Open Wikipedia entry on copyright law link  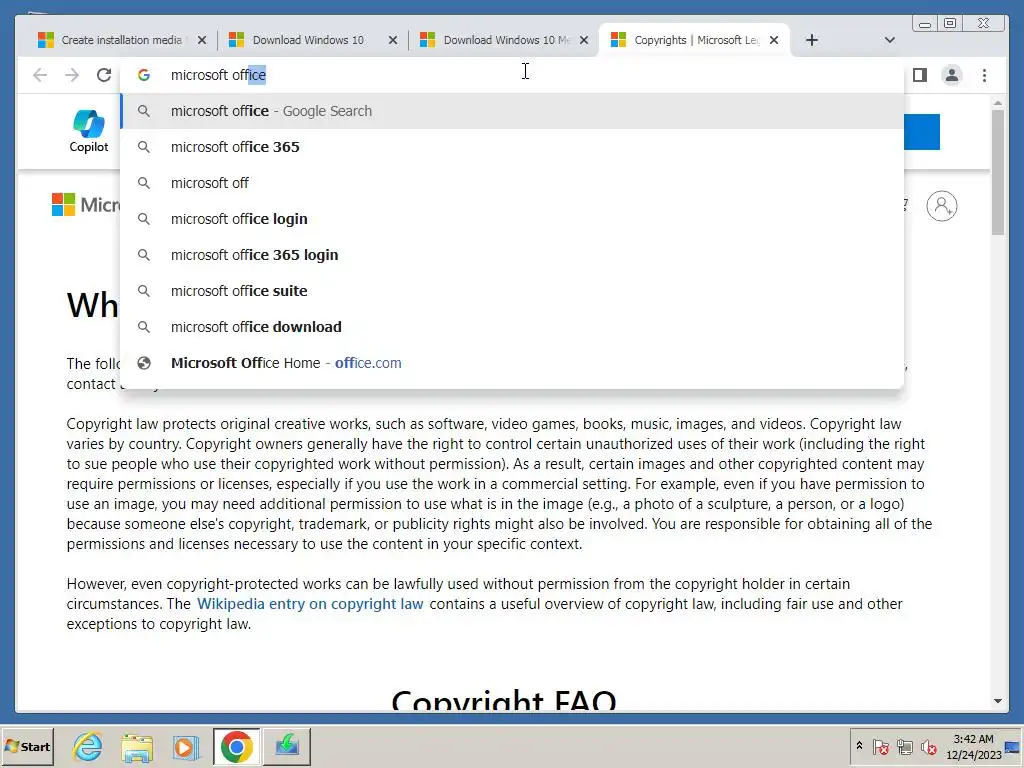click(310, 603)
